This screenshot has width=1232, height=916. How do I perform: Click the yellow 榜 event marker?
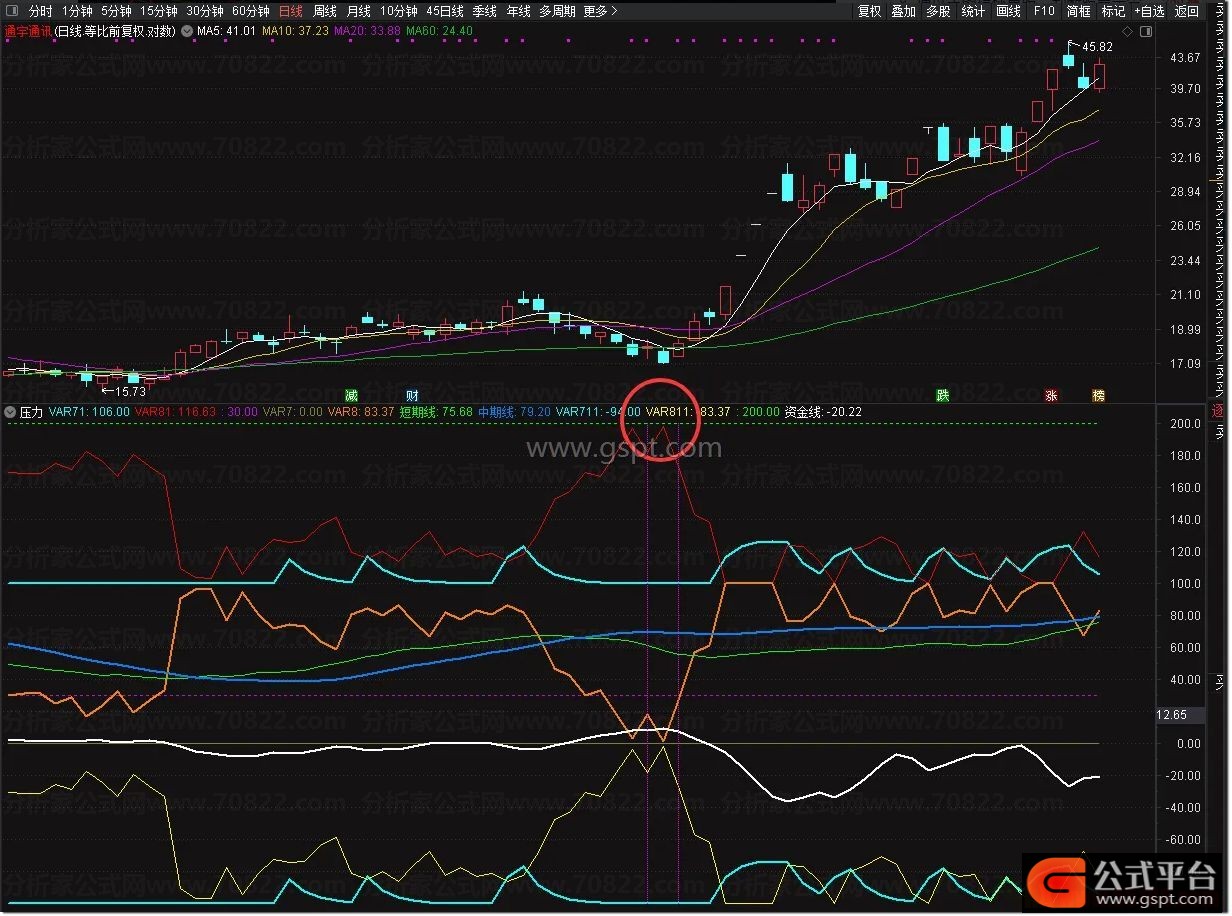tap(1099, 395)
